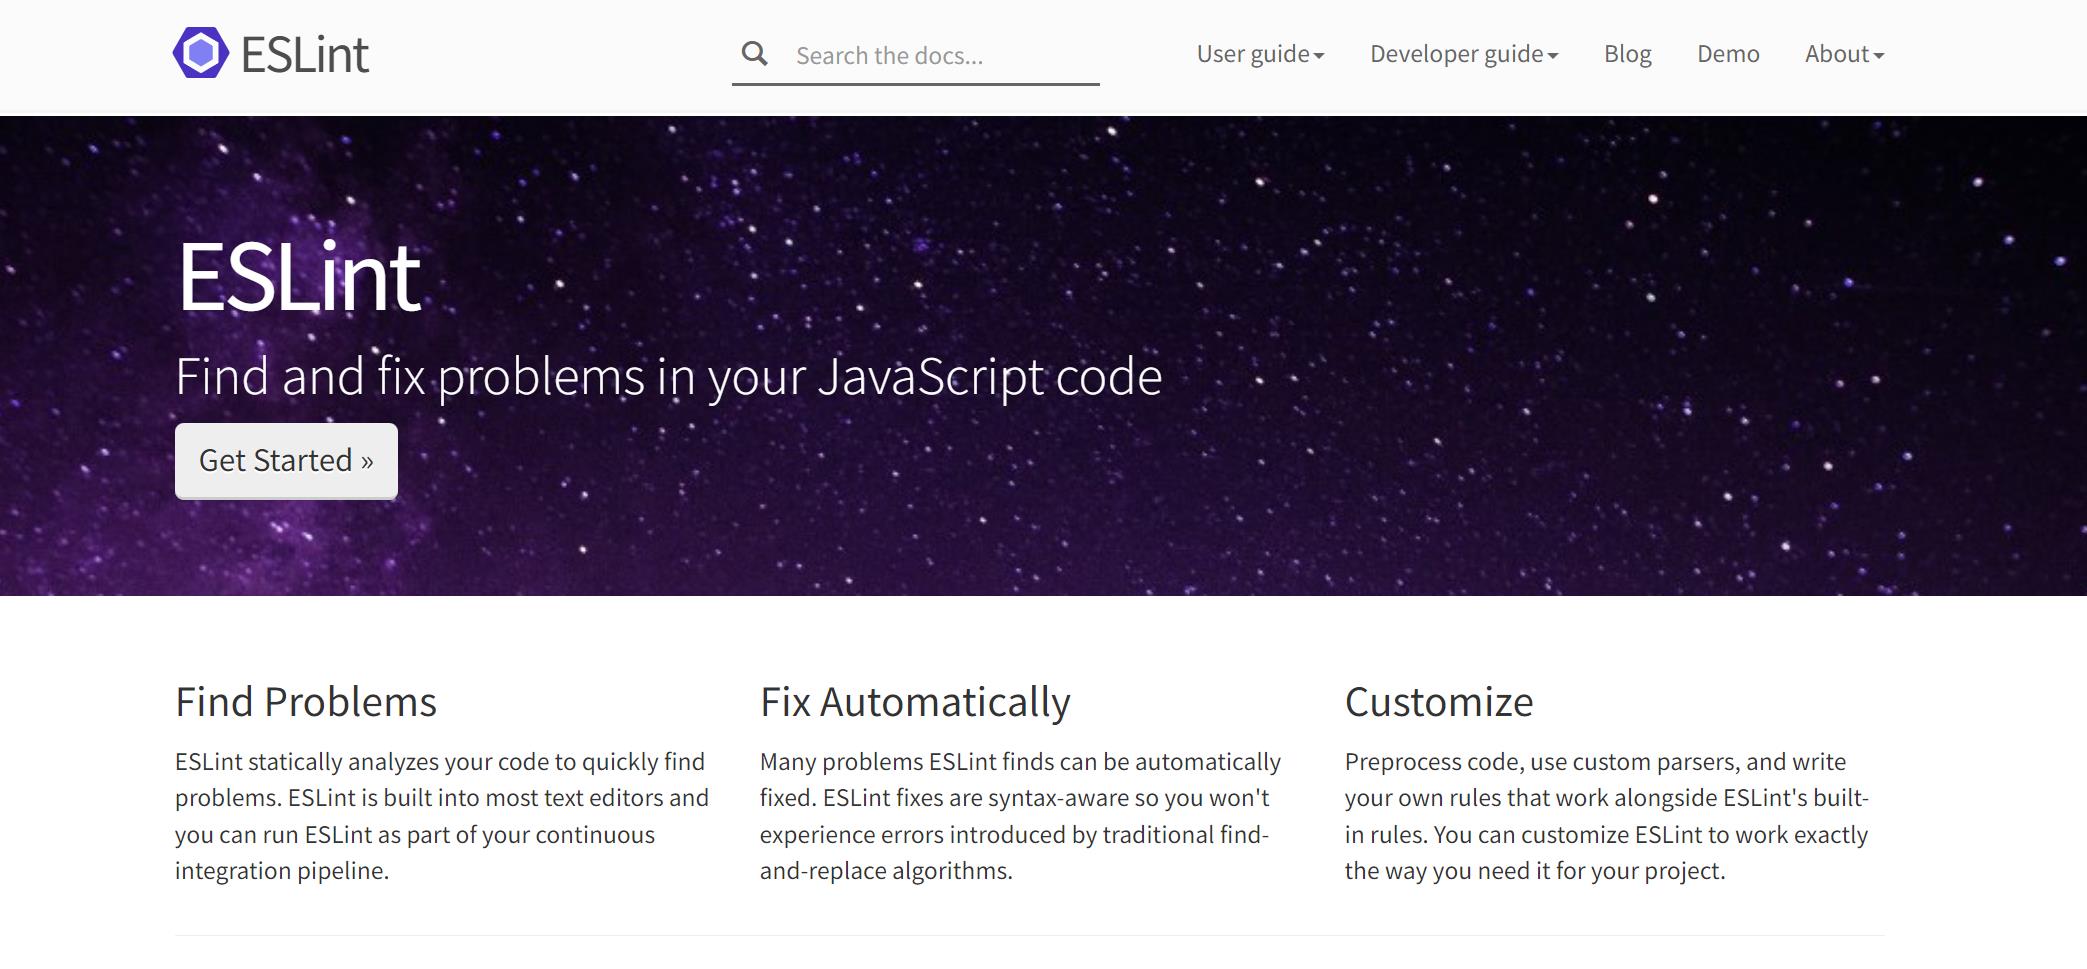Click the 'Find and fix problems' tagline
Image resolution: width=2087 pixels, height=969 pixels.
[668, 377]
